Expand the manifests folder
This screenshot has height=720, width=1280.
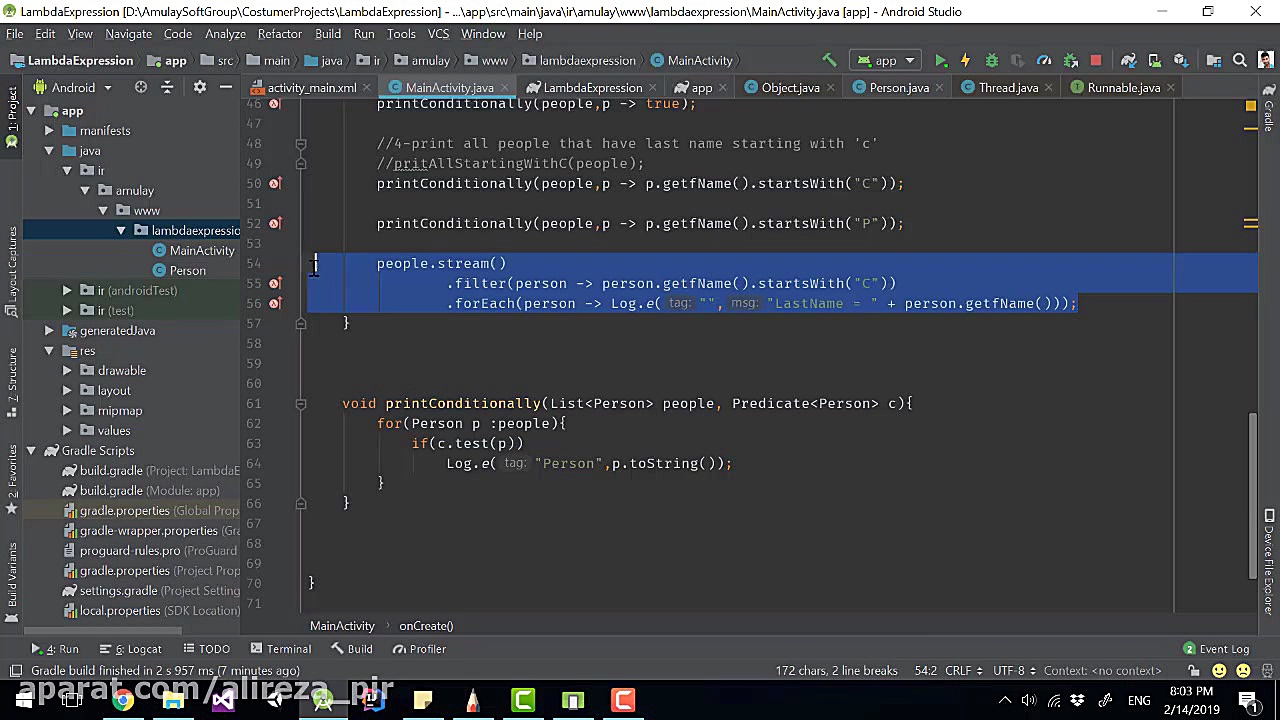pos(49,130)
